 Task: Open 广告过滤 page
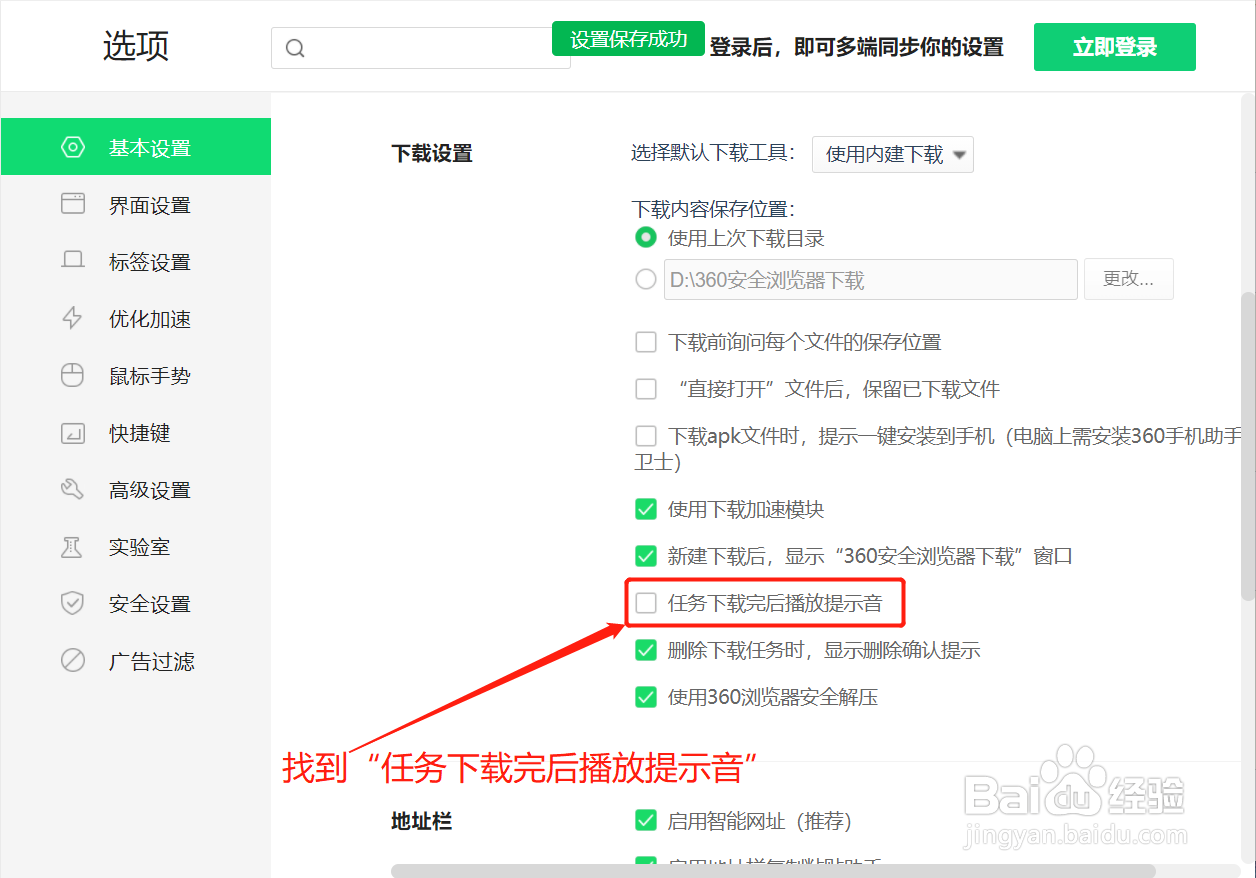pos(136,661)
